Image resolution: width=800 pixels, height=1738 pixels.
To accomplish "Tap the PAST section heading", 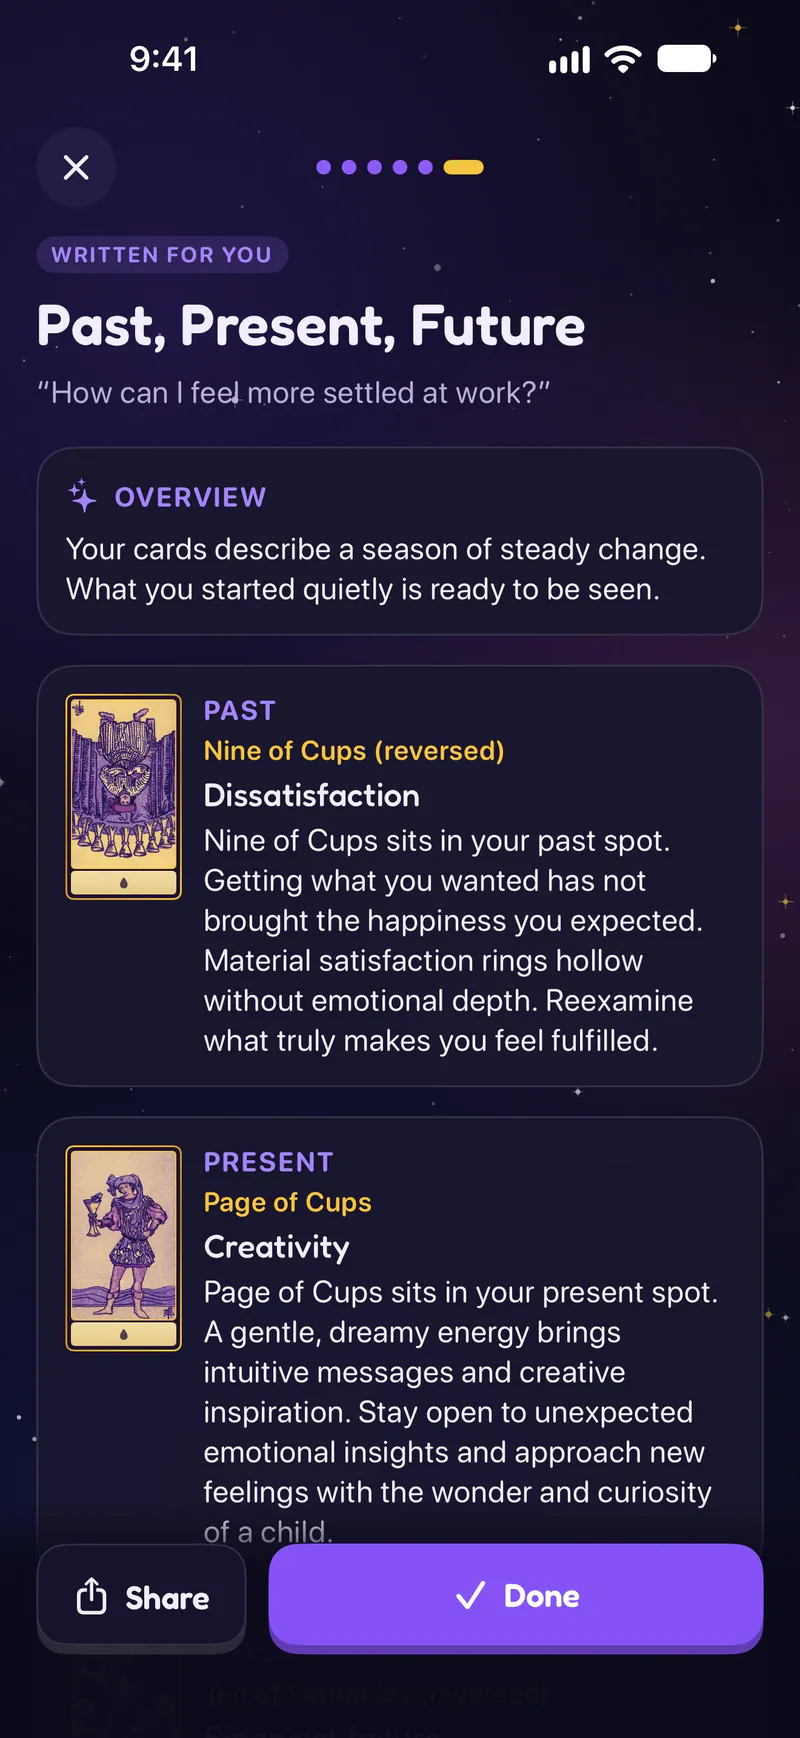I will click(x=240, y=711).
